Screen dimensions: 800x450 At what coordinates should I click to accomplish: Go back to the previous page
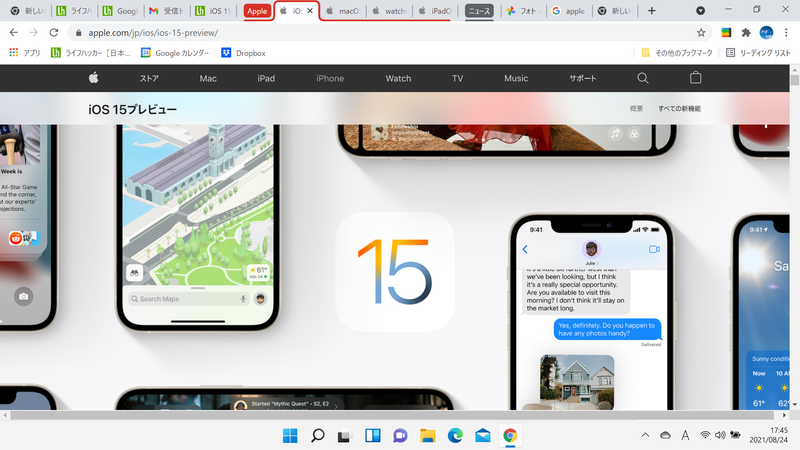(14, 33)
